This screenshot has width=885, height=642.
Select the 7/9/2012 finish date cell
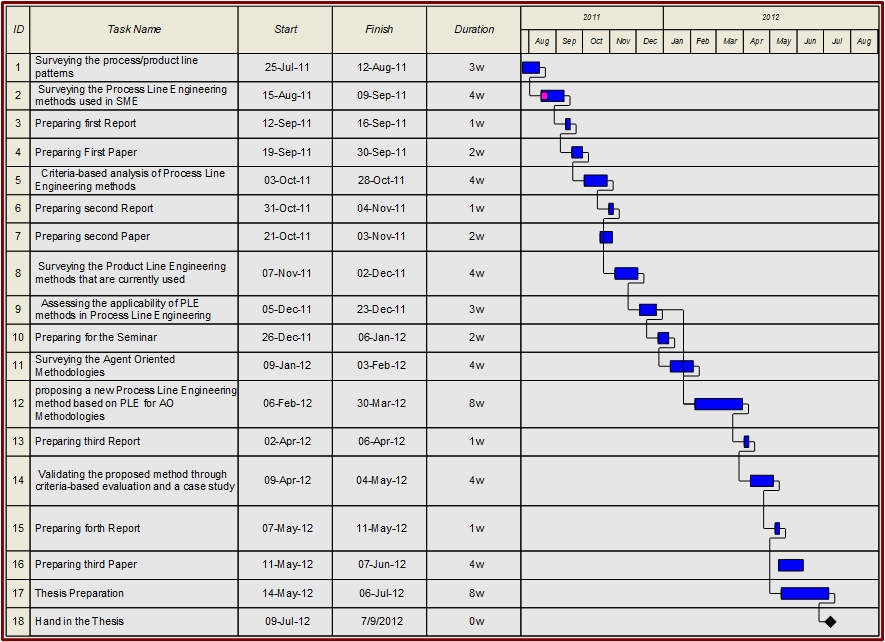[381, 621]
